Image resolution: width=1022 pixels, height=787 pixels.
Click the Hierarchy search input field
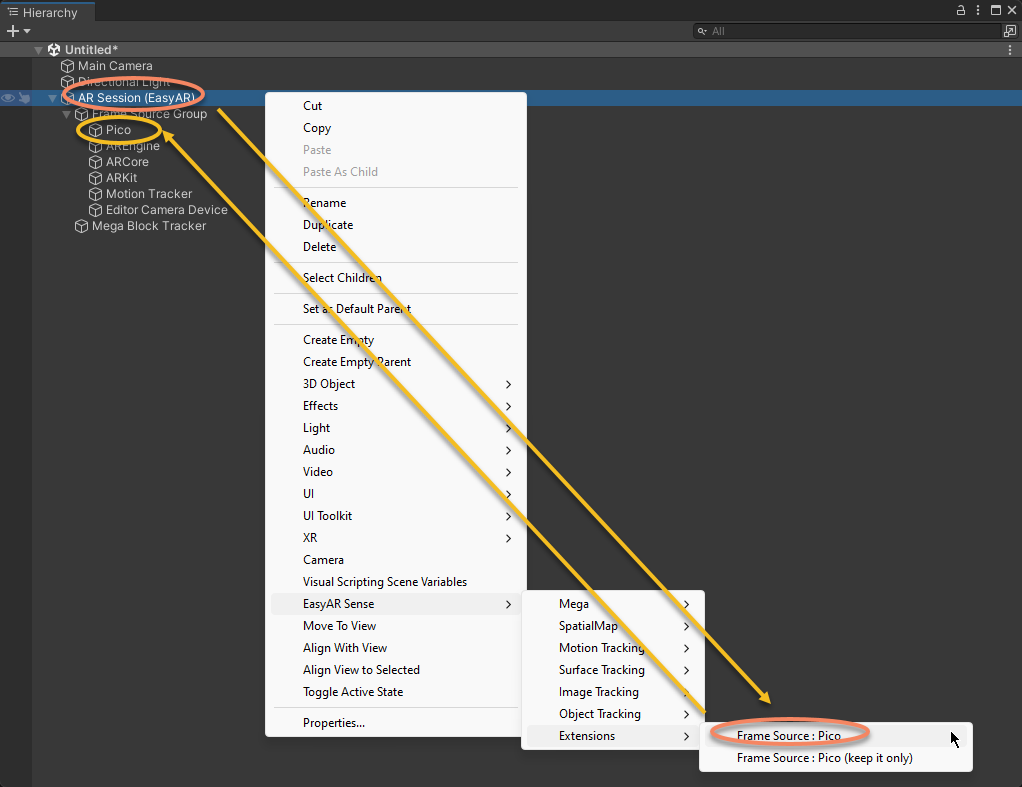pos(850,31)
